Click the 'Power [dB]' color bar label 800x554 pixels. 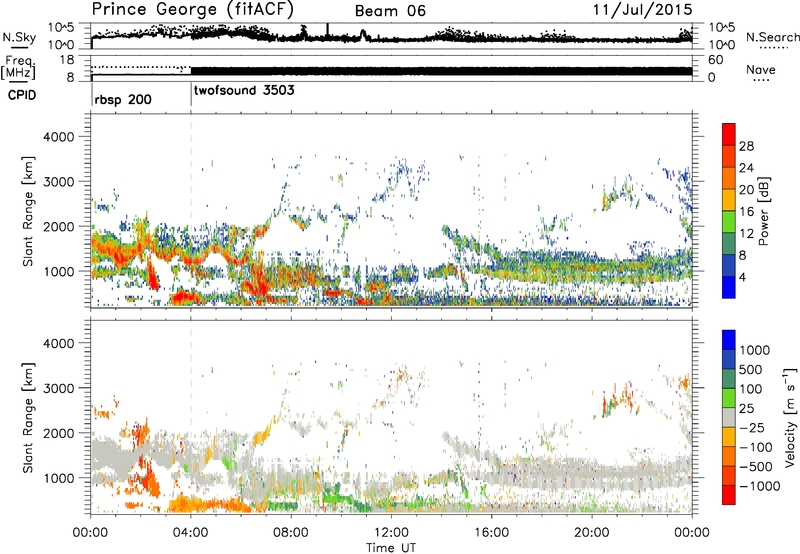pos(763,211)
